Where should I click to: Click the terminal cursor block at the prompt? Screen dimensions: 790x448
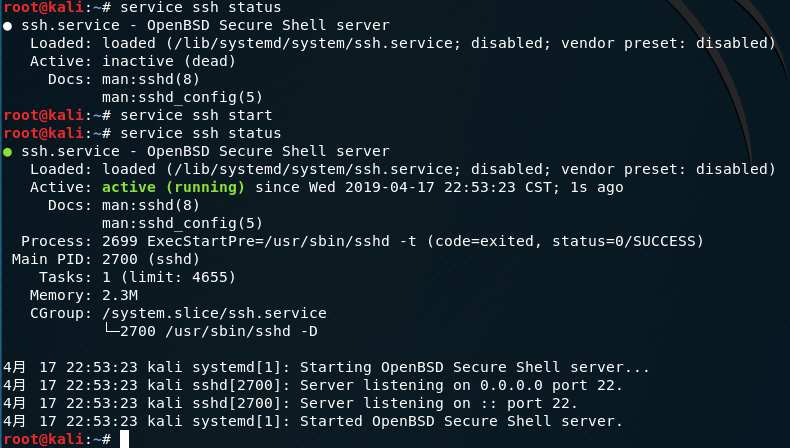click(124, 439)
